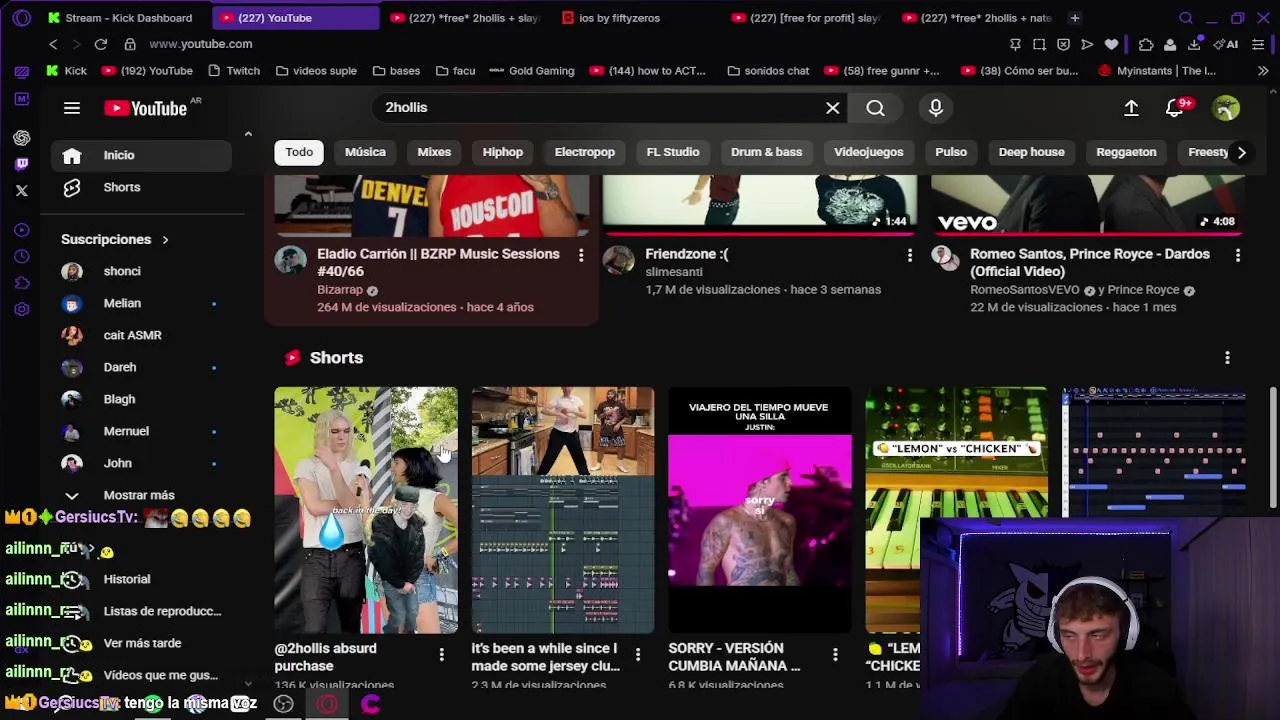1280x720 pixels.
Task: Open the slimesanti channel link
Action: click(674, 272)
